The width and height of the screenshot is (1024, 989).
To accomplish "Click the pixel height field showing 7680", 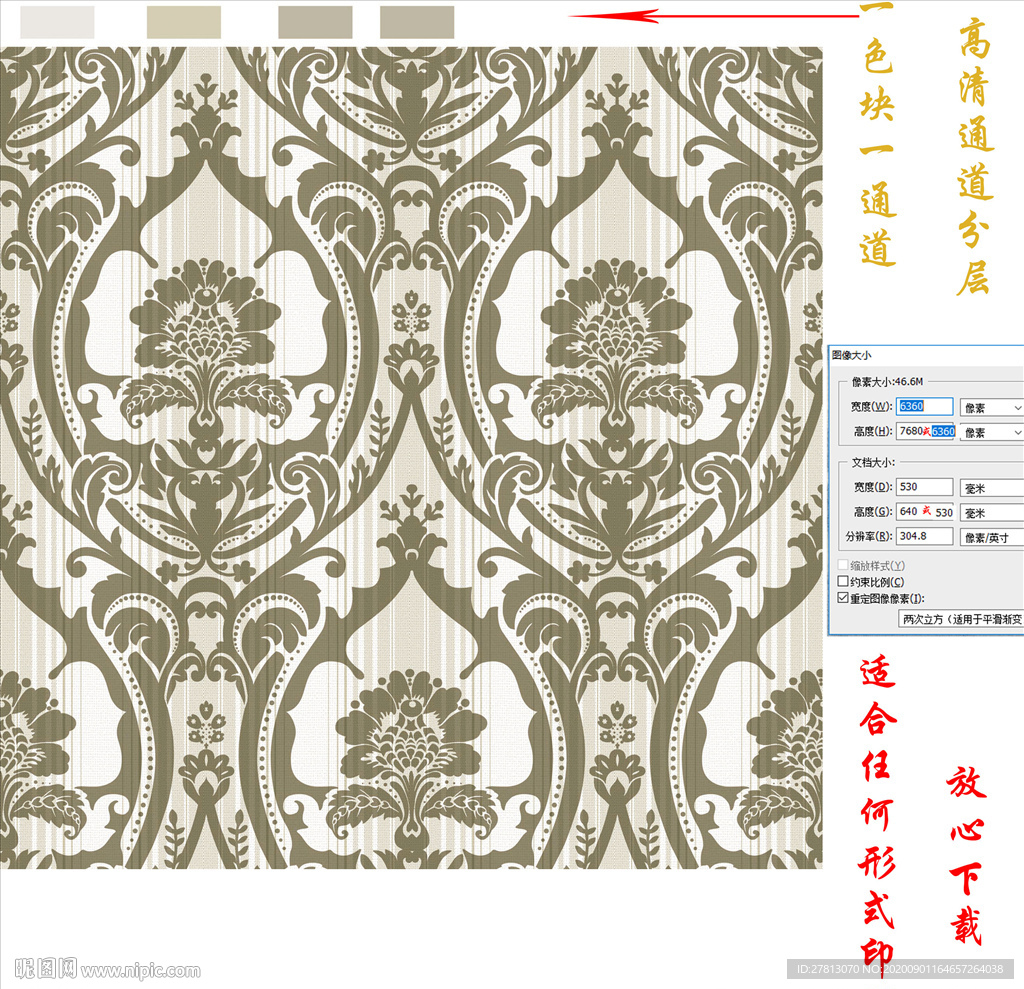I will 925,431.
